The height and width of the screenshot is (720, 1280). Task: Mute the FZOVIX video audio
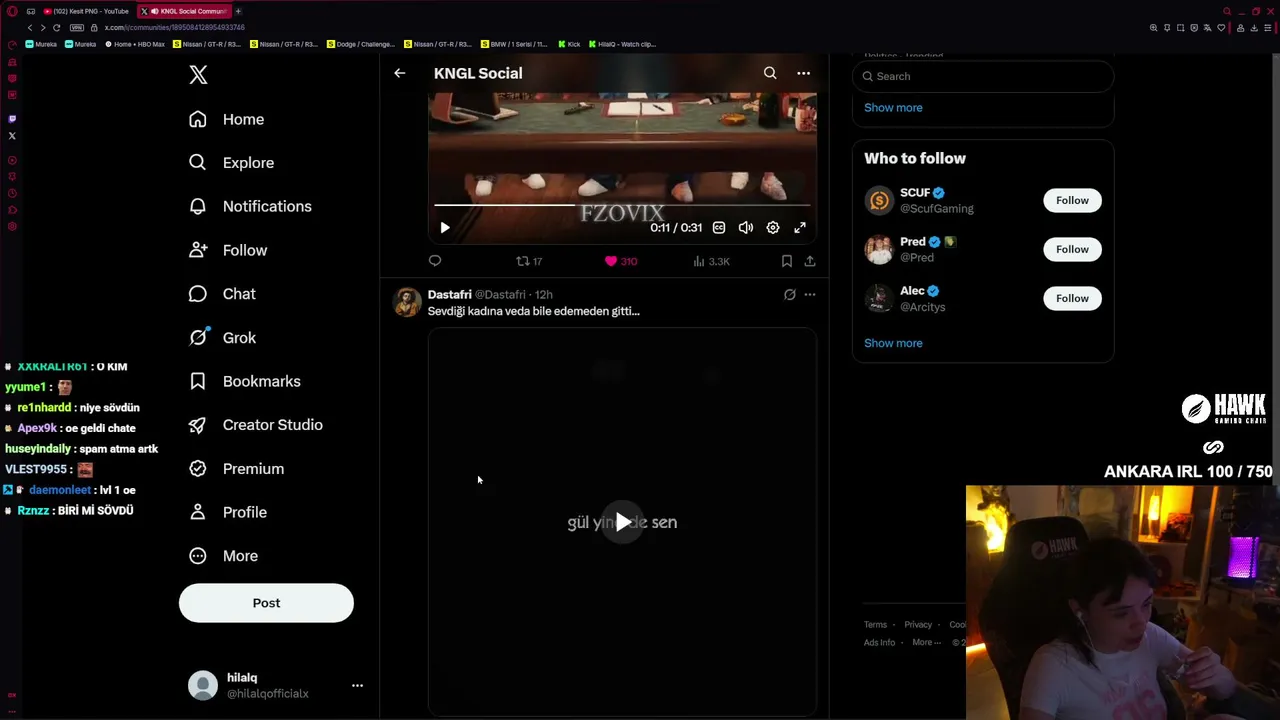tap(745, 228)
